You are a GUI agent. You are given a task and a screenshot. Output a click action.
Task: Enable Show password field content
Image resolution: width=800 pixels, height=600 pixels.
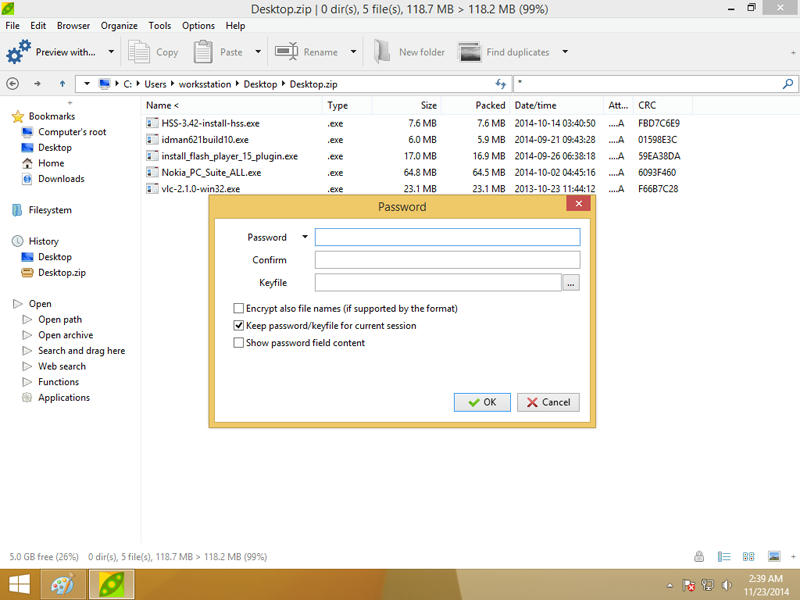pos(238,342)
